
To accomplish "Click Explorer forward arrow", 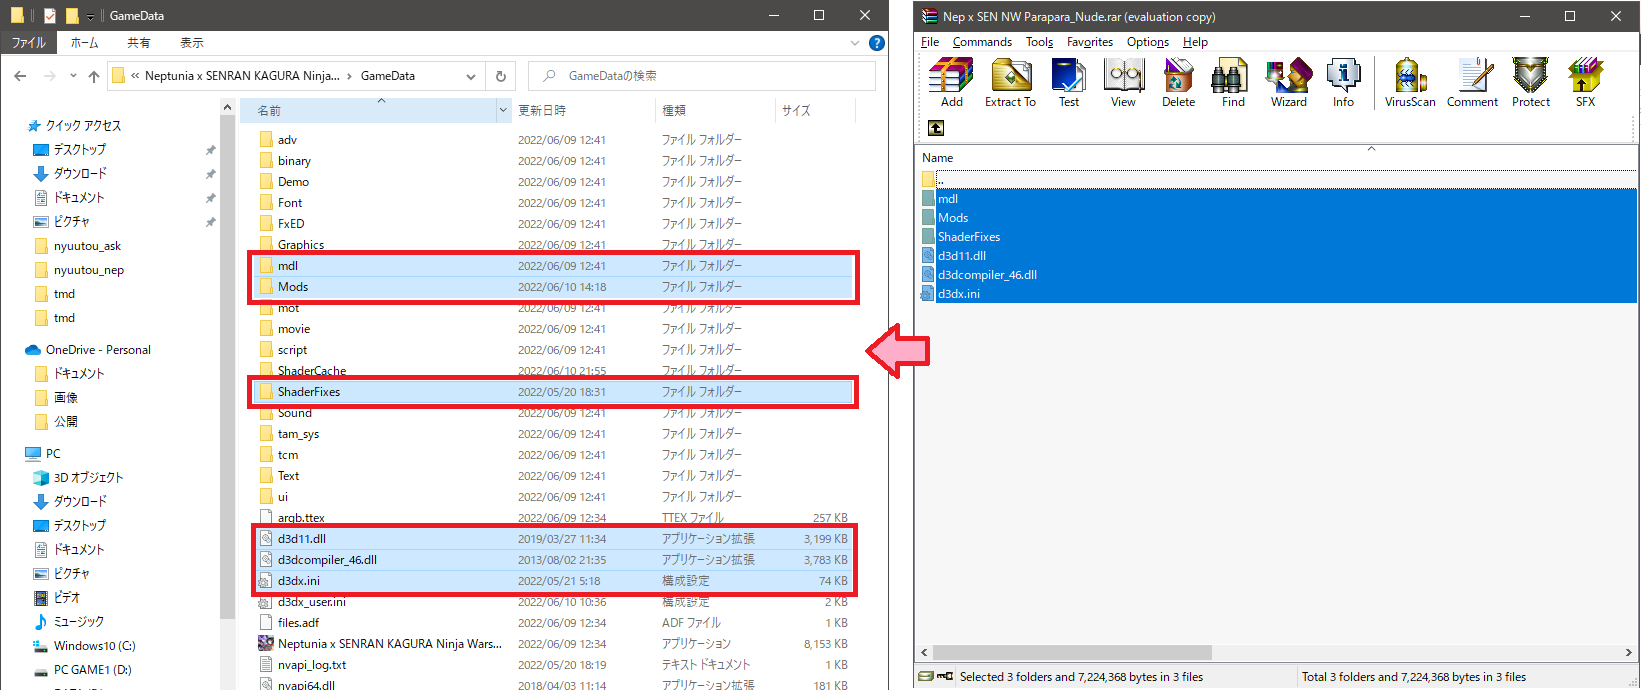I will point(49,76).
